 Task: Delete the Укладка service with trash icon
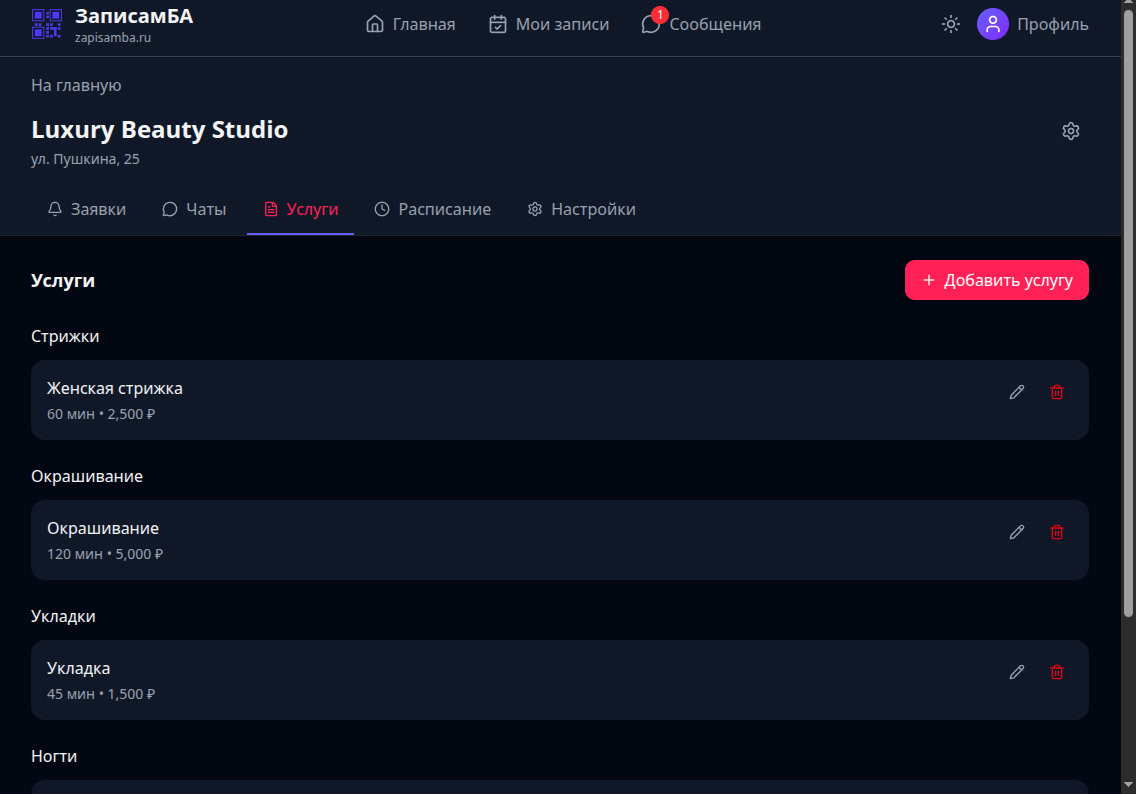coord(1056,672)
